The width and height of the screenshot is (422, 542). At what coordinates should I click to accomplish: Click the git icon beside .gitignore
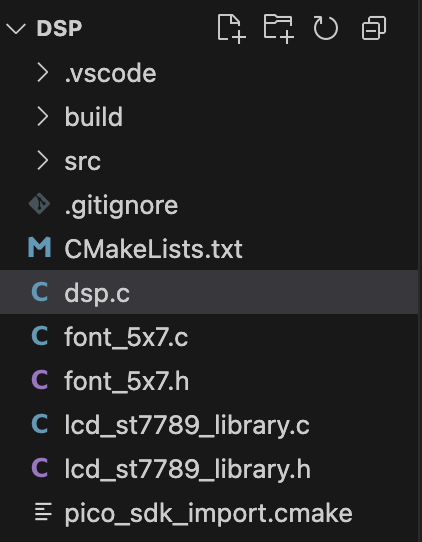(x=39, y=204)
